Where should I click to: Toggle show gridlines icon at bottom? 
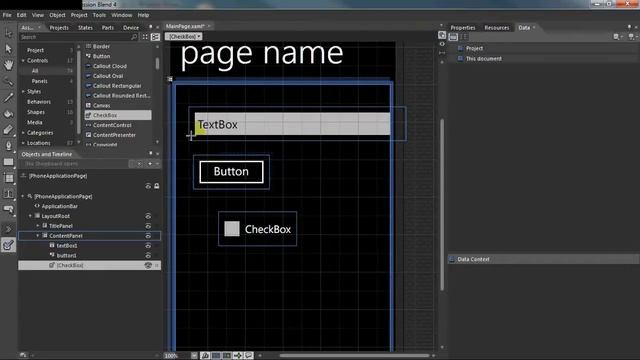(216, 356)
